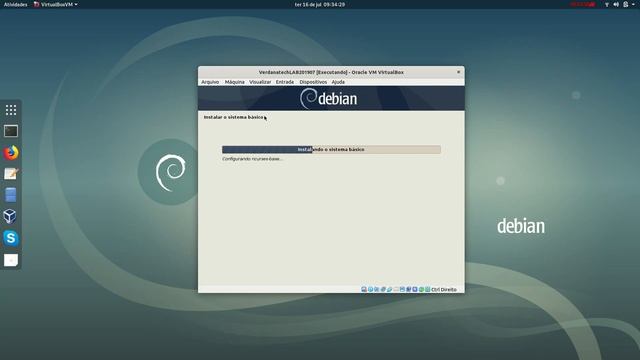Viewport: 640px width, 360px height.
Task: Launch Firefox from the dock
Action: click(x=11, y=153)
